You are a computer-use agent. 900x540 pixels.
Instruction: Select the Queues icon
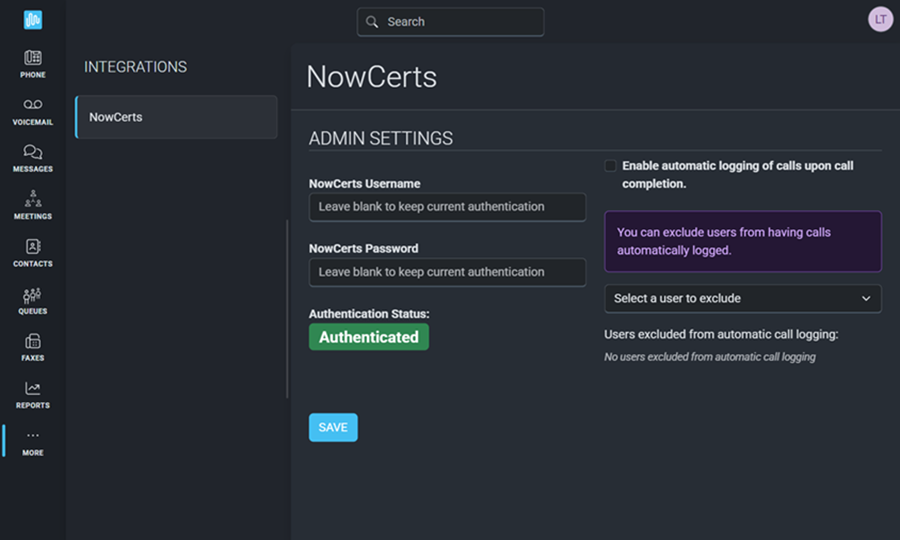tap(33, 295)
